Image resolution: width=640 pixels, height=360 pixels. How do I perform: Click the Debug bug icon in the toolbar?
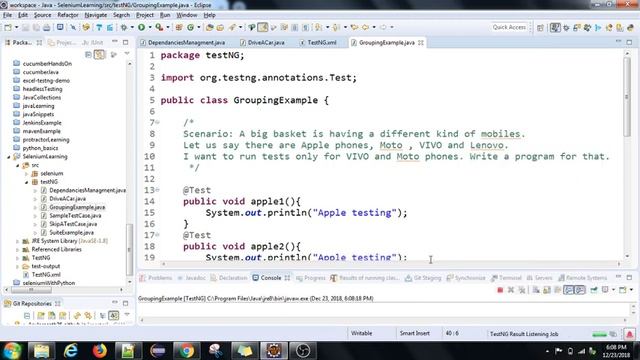[x=124, y=27]
